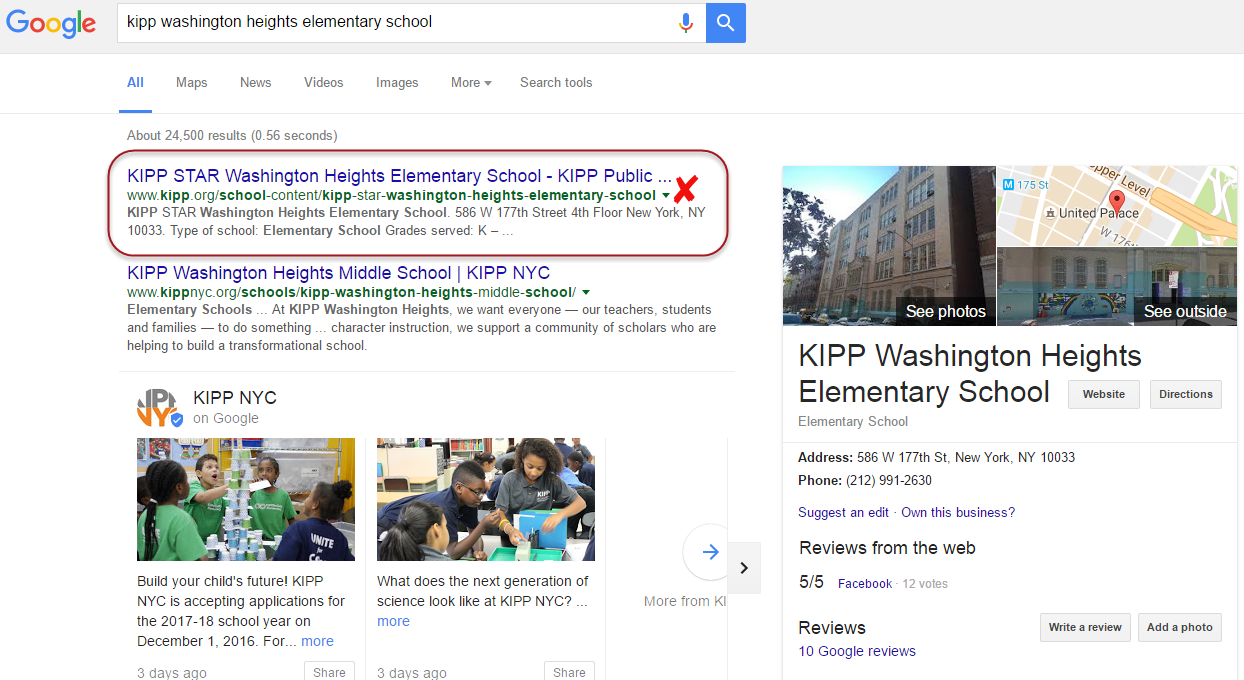The image size is (1244, 680).
Task: Expand 'more' on the science generation post
Action: pyautogui.click(x=393, y=621)
